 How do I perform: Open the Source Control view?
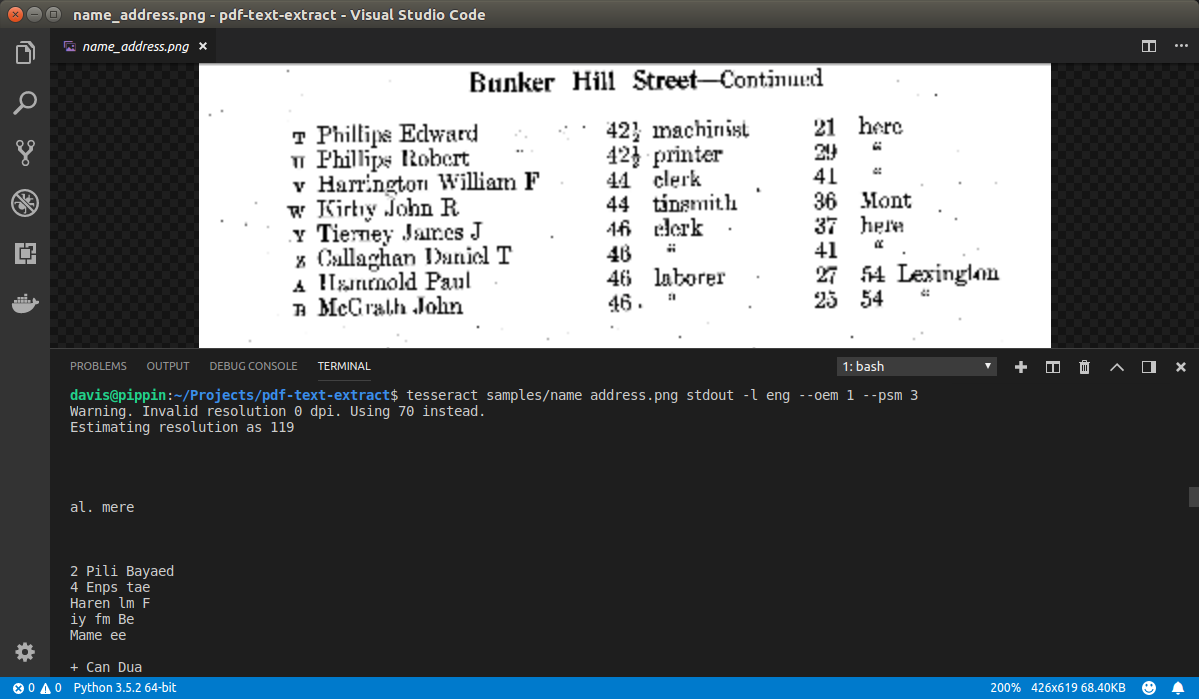[25, 153]
